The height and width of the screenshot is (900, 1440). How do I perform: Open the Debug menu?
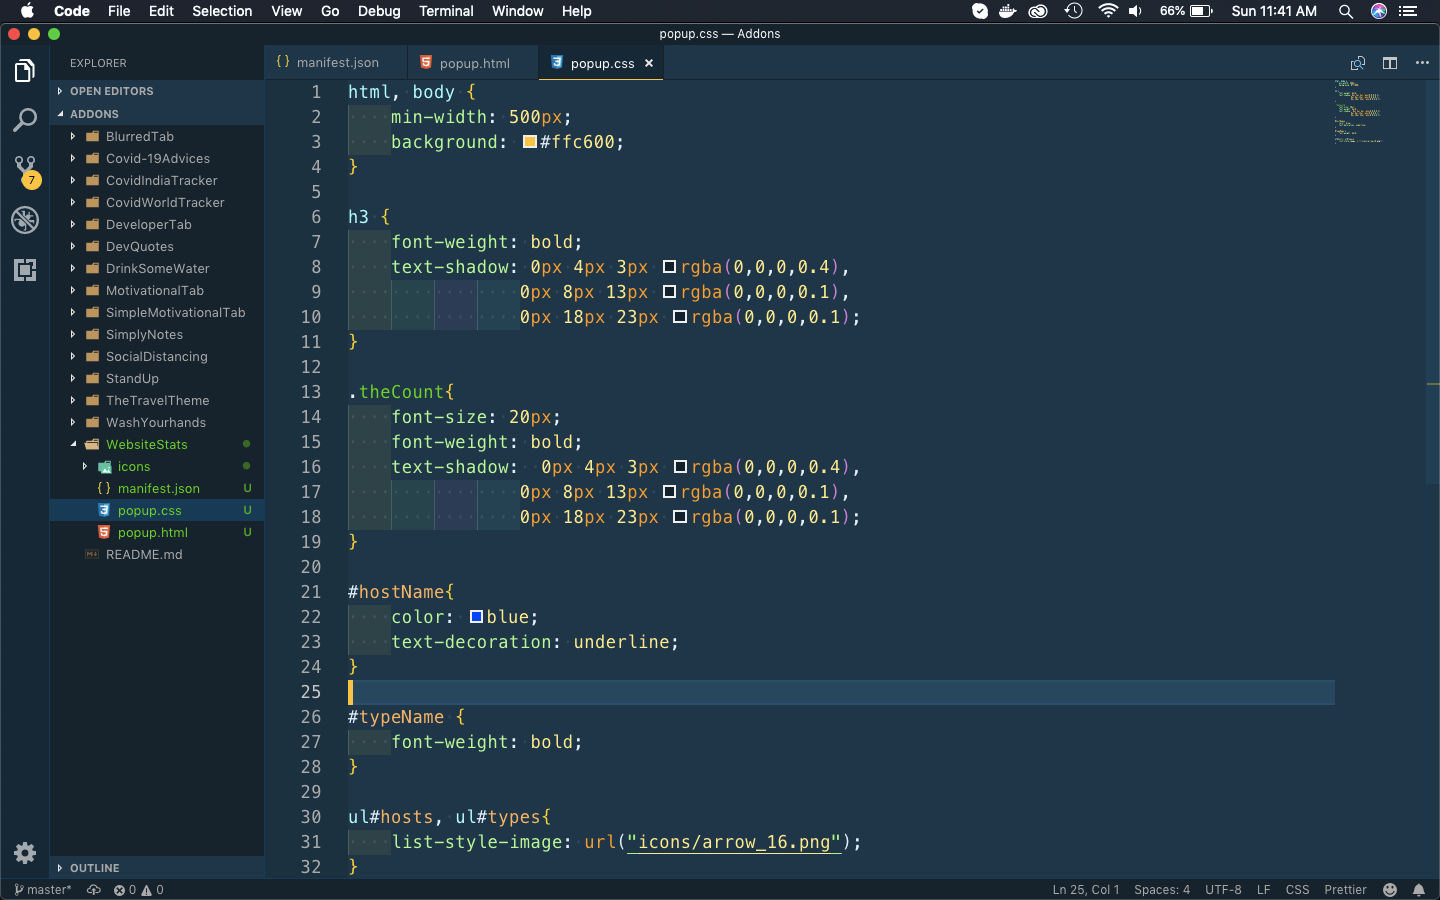pos(379,11)
